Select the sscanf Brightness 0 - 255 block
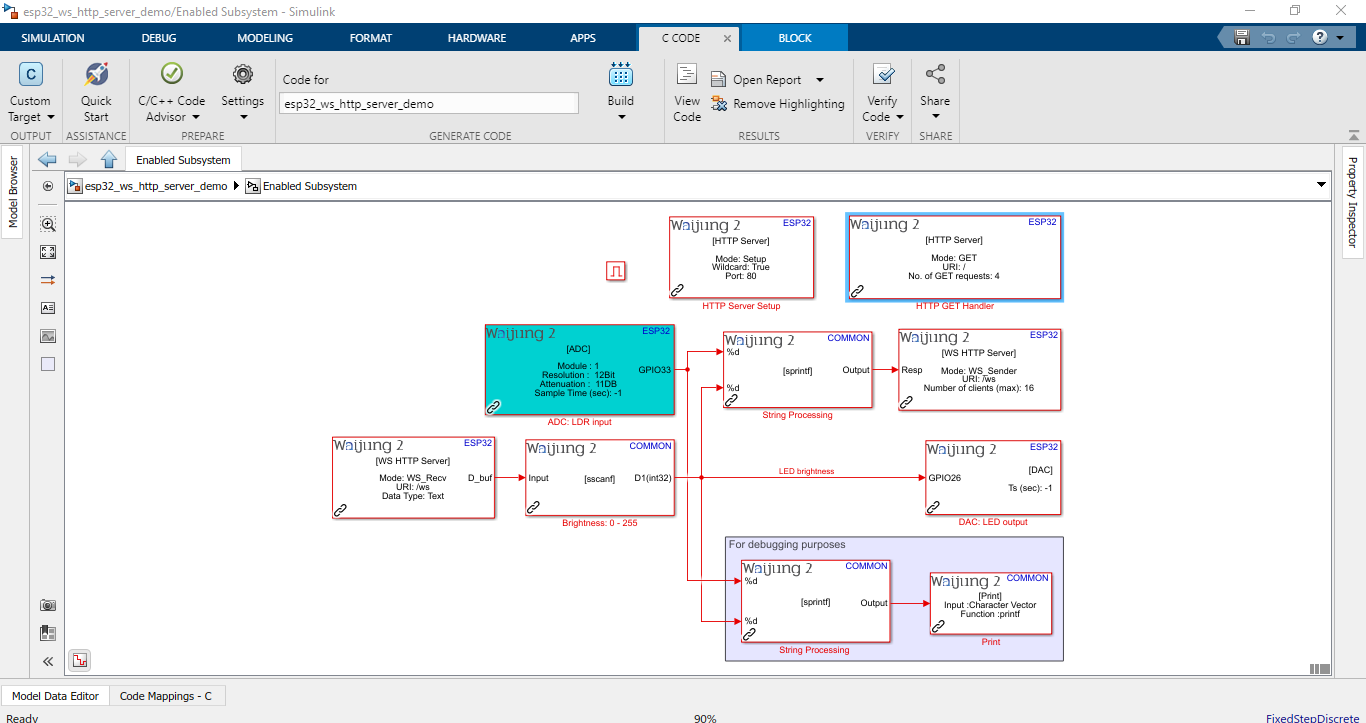The width and height of the screenshot is (1366, 723). 600,478
